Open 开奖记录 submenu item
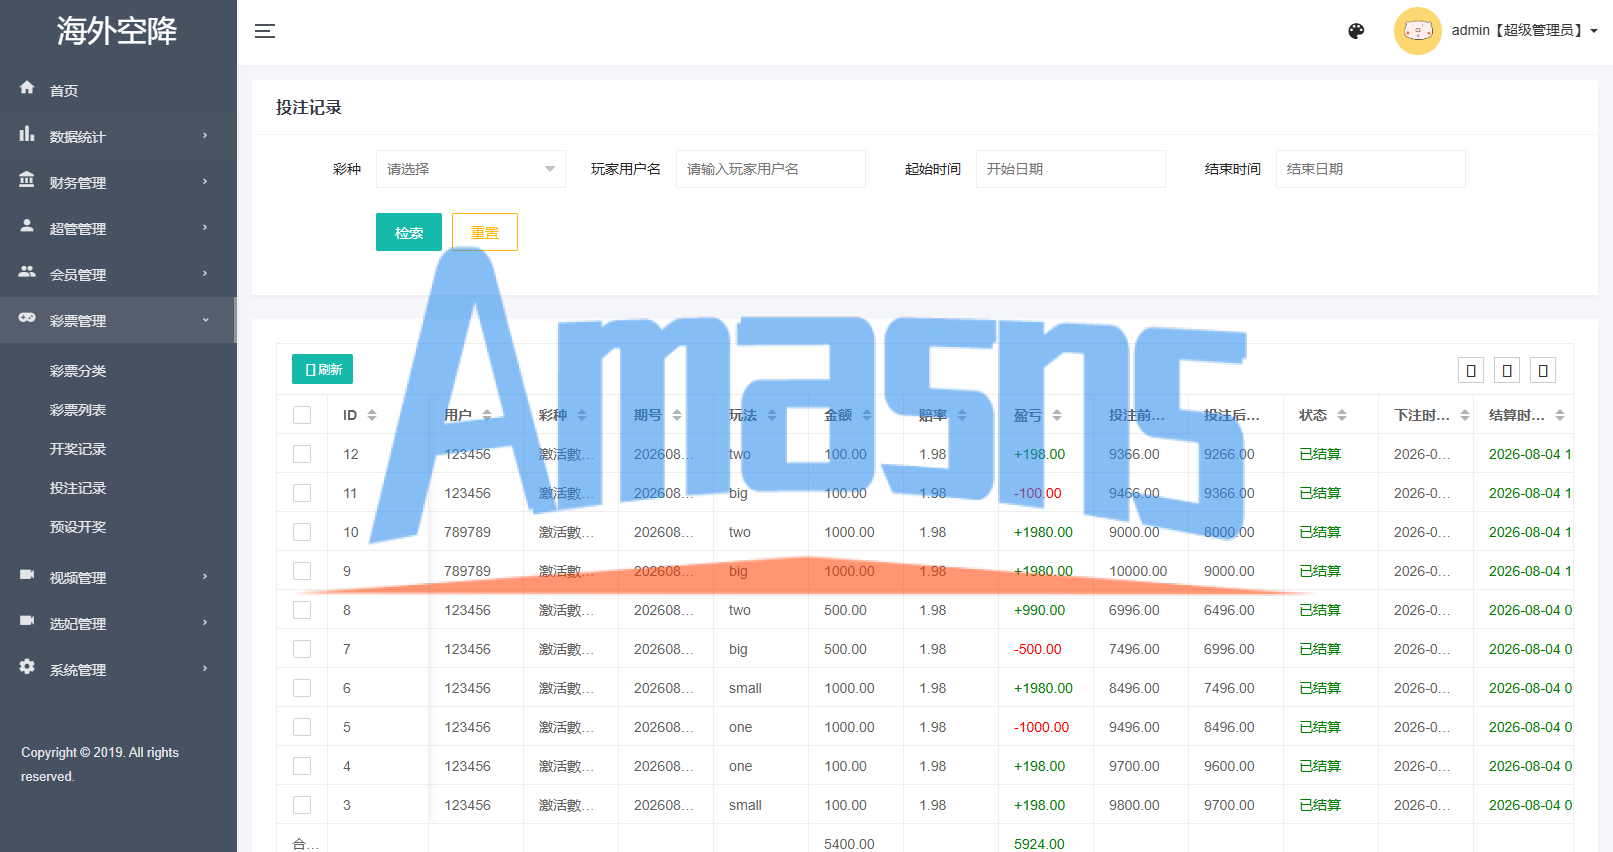The width and height of the screenshot is (1613, 852). coord(78,449)
